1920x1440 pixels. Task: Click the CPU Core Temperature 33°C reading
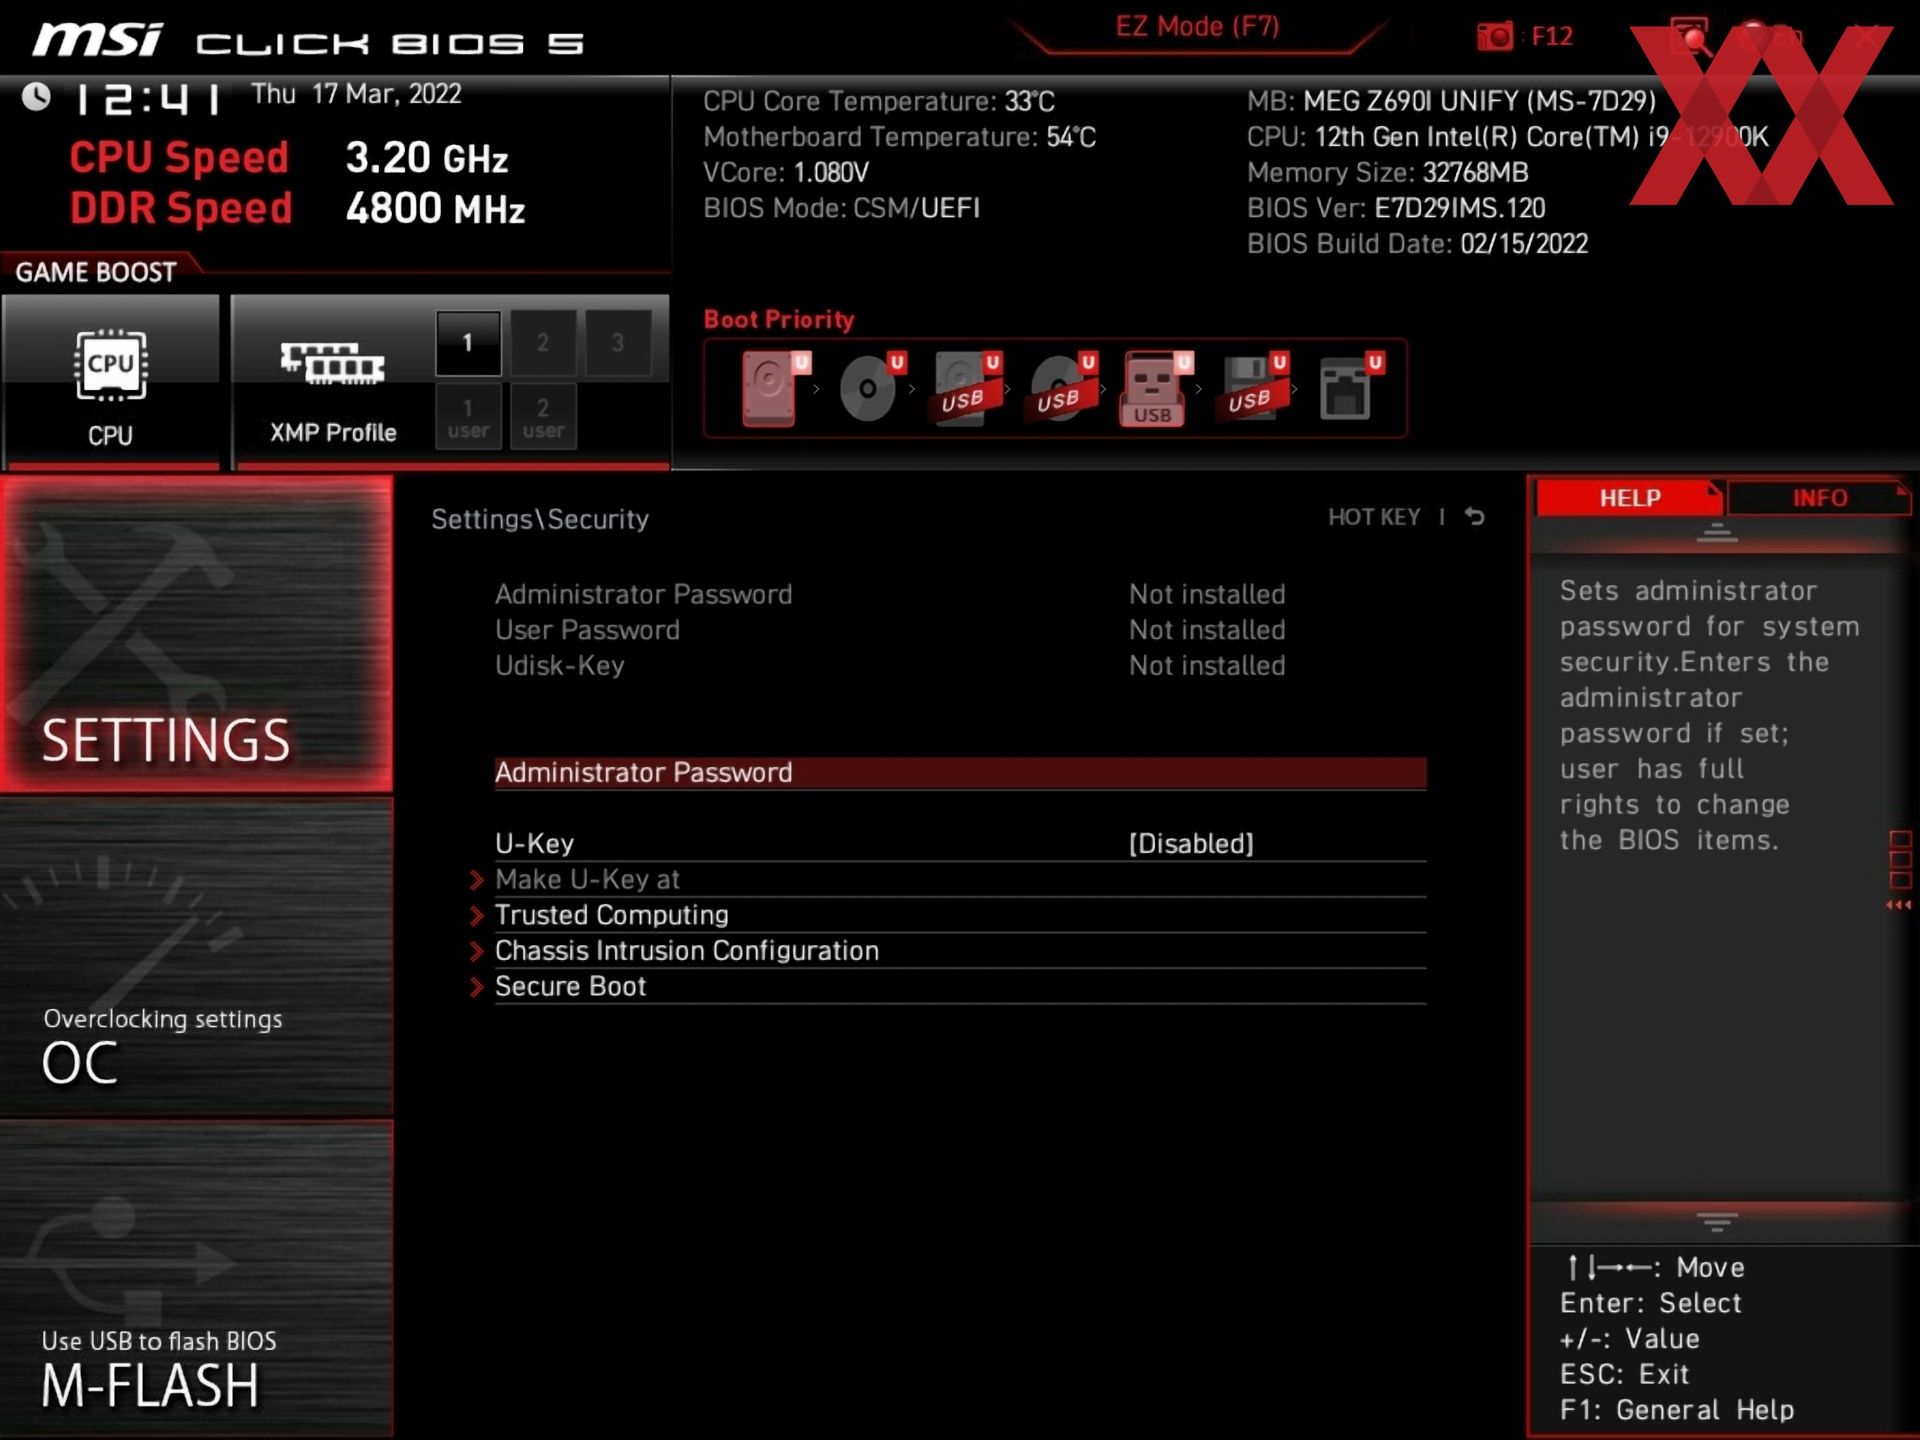[879, 101]
